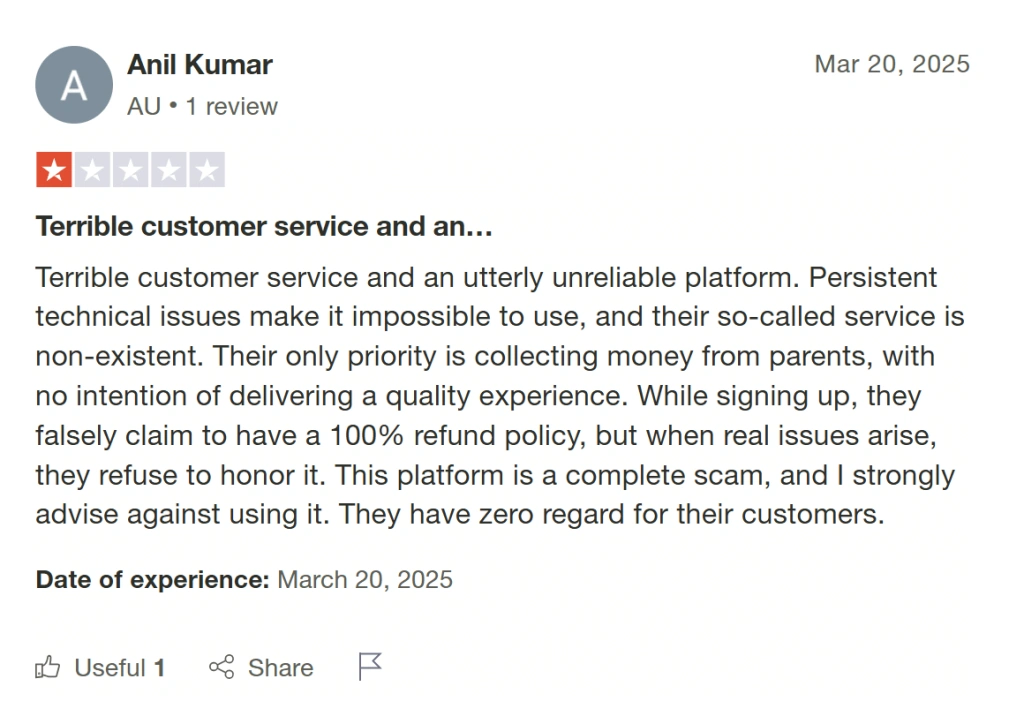Select the Share icon
The width and height of the screenshot is (1024, 724).
[222, 667]
